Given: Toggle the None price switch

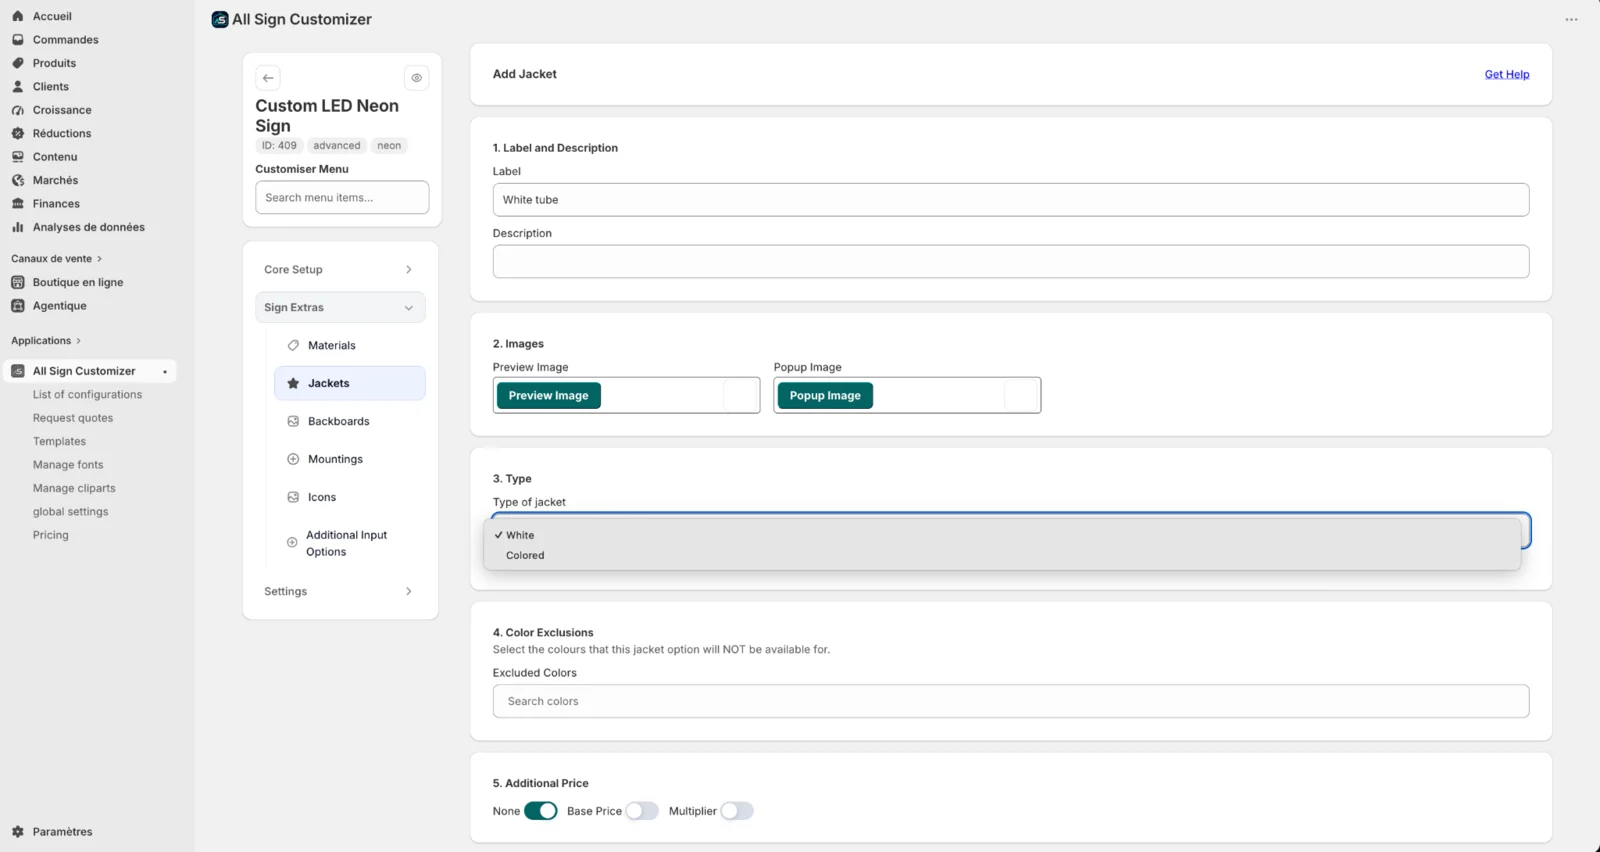Looking at the screenshot, I should coord(541,811).
